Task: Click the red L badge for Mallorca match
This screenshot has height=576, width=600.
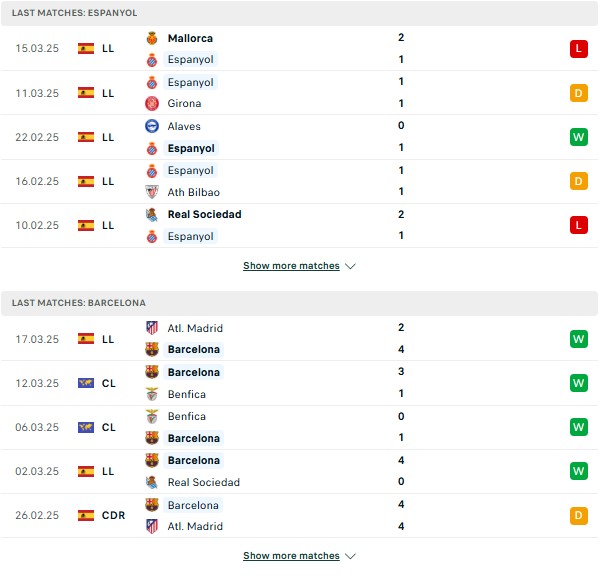Action: pyautogui.click(x=579, y=49)
